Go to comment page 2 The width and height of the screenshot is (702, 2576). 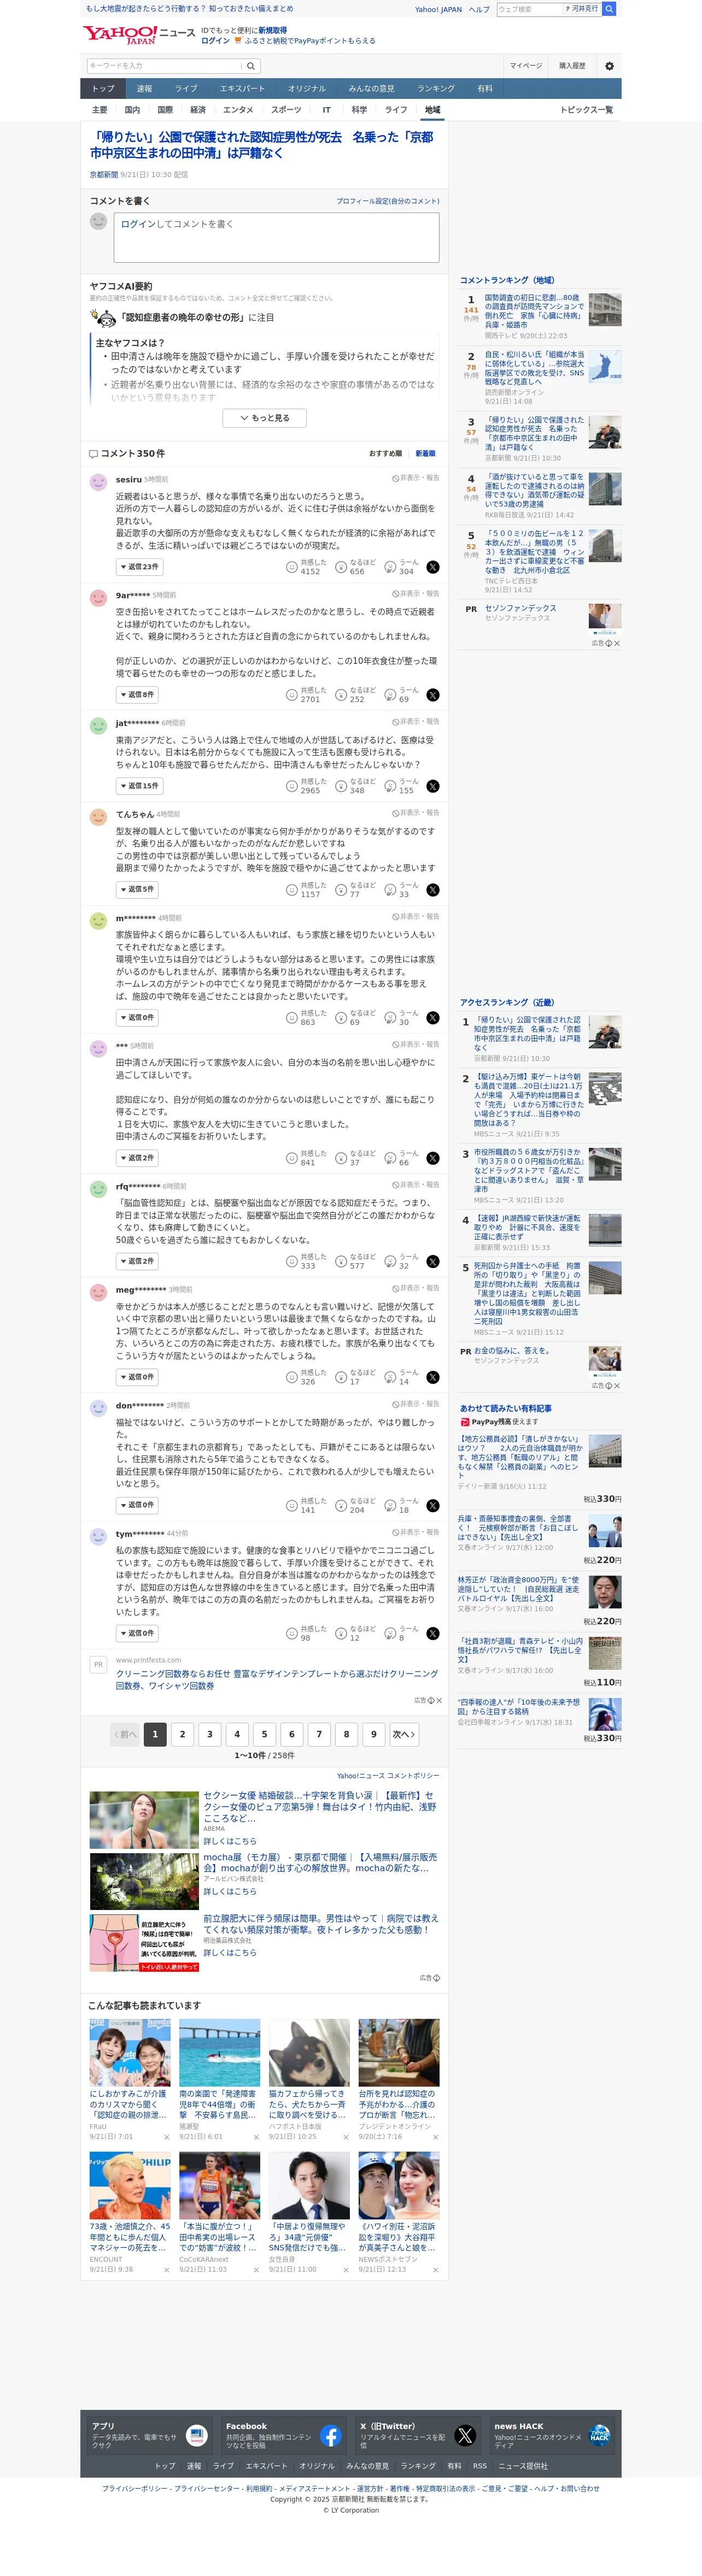pyautogui.click(x=182, y=1734)
